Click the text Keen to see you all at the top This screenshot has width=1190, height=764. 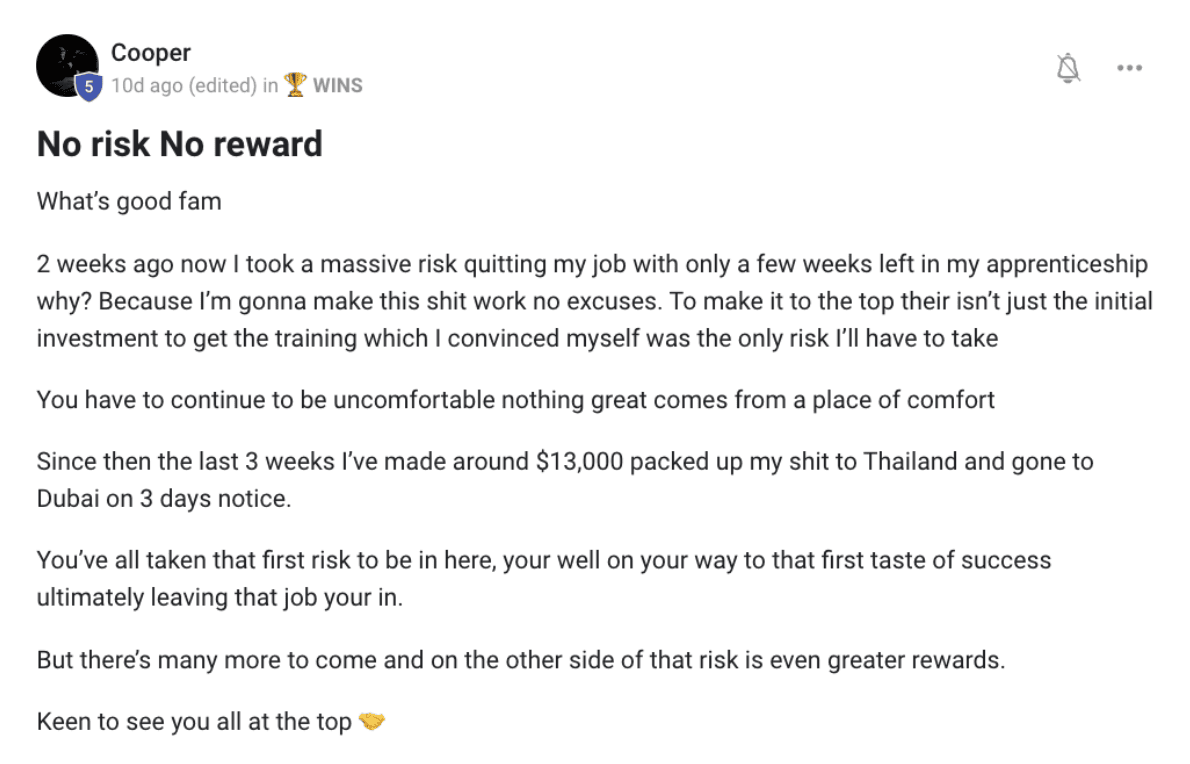pos(194,721)
